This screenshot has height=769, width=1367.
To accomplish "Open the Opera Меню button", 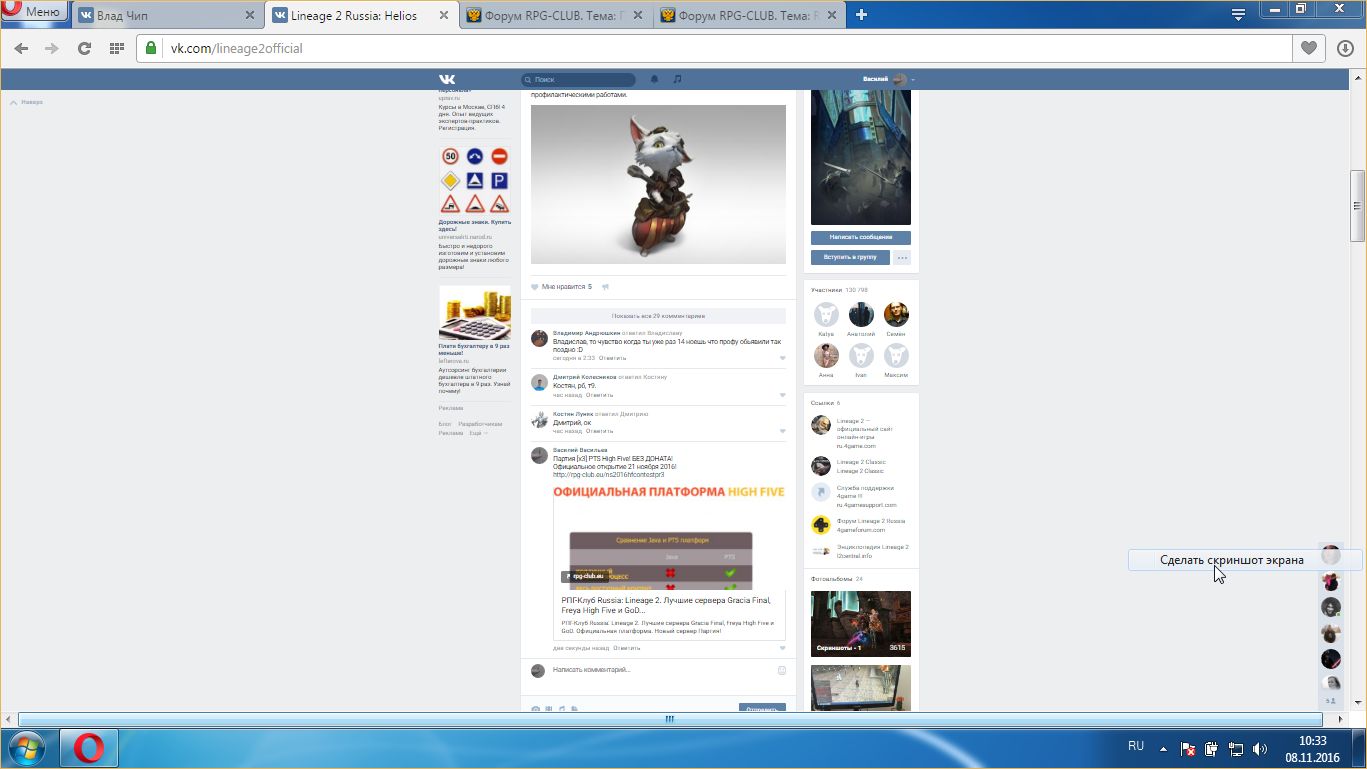I will [x=34, y=12].
